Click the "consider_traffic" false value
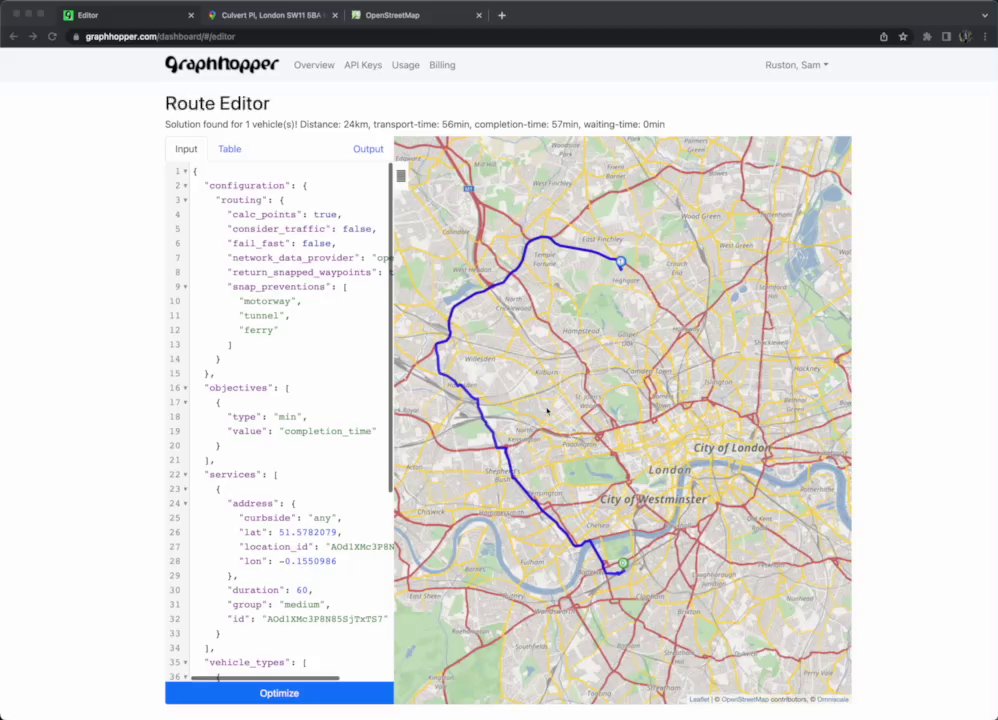 pyautogui.click(x=356, y=229)
